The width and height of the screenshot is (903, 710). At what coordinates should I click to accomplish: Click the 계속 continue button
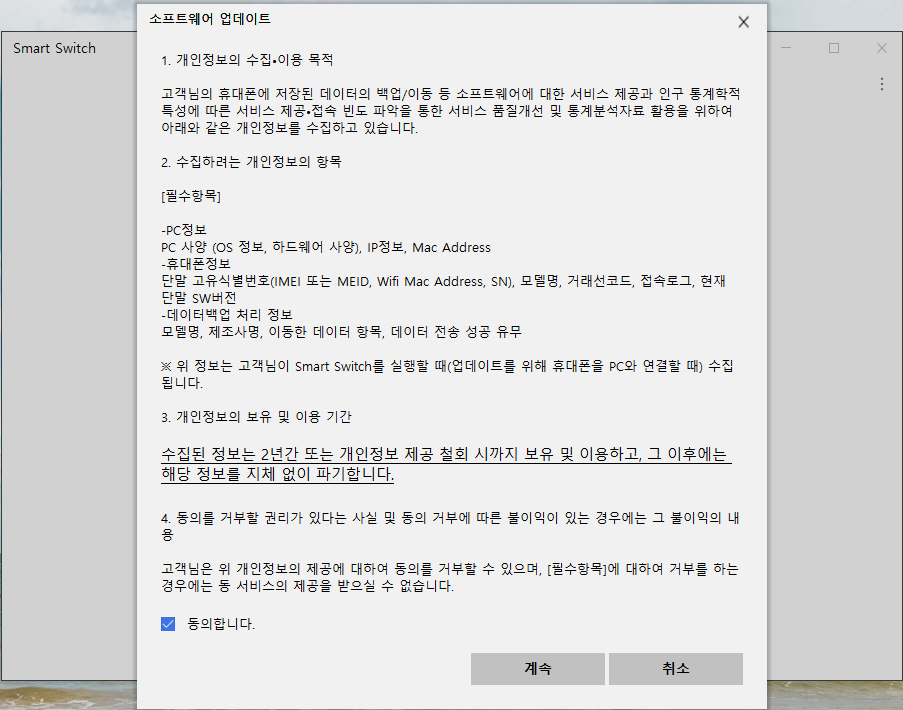[538, 669]
